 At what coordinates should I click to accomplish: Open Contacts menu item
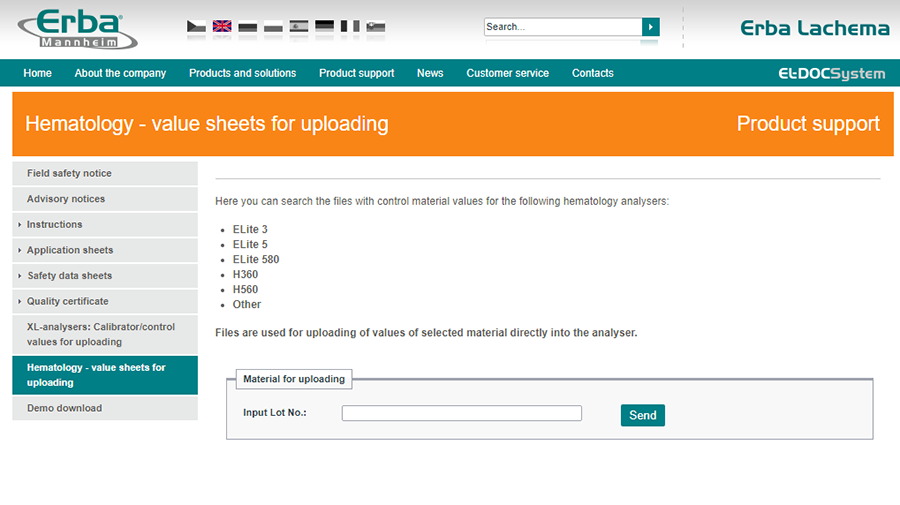[x=592, y=73]
